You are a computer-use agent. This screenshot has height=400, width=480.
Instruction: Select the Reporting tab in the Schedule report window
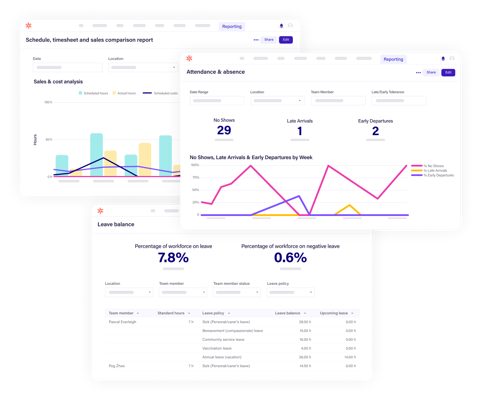(232, 26)
